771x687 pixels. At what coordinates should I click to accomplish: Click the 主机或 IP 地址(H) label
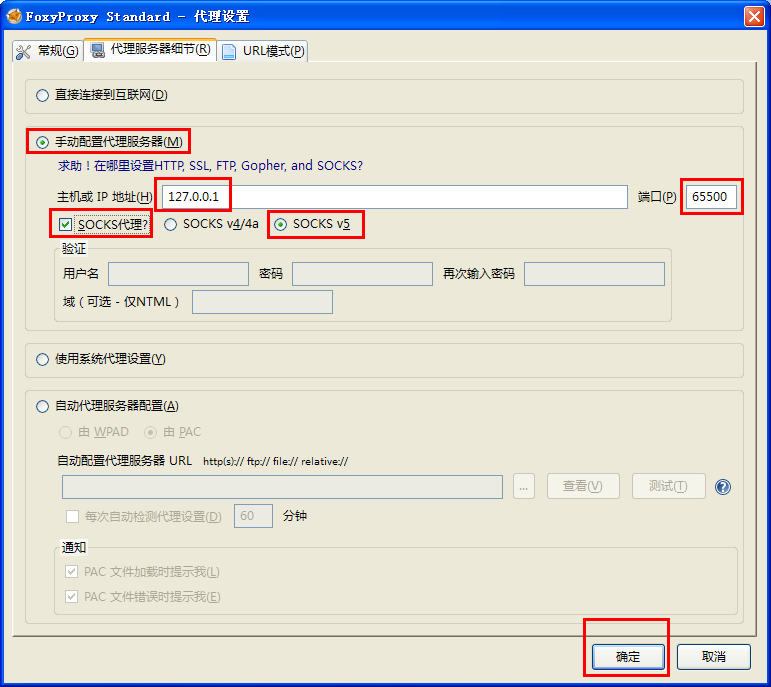tap(105, 197)
